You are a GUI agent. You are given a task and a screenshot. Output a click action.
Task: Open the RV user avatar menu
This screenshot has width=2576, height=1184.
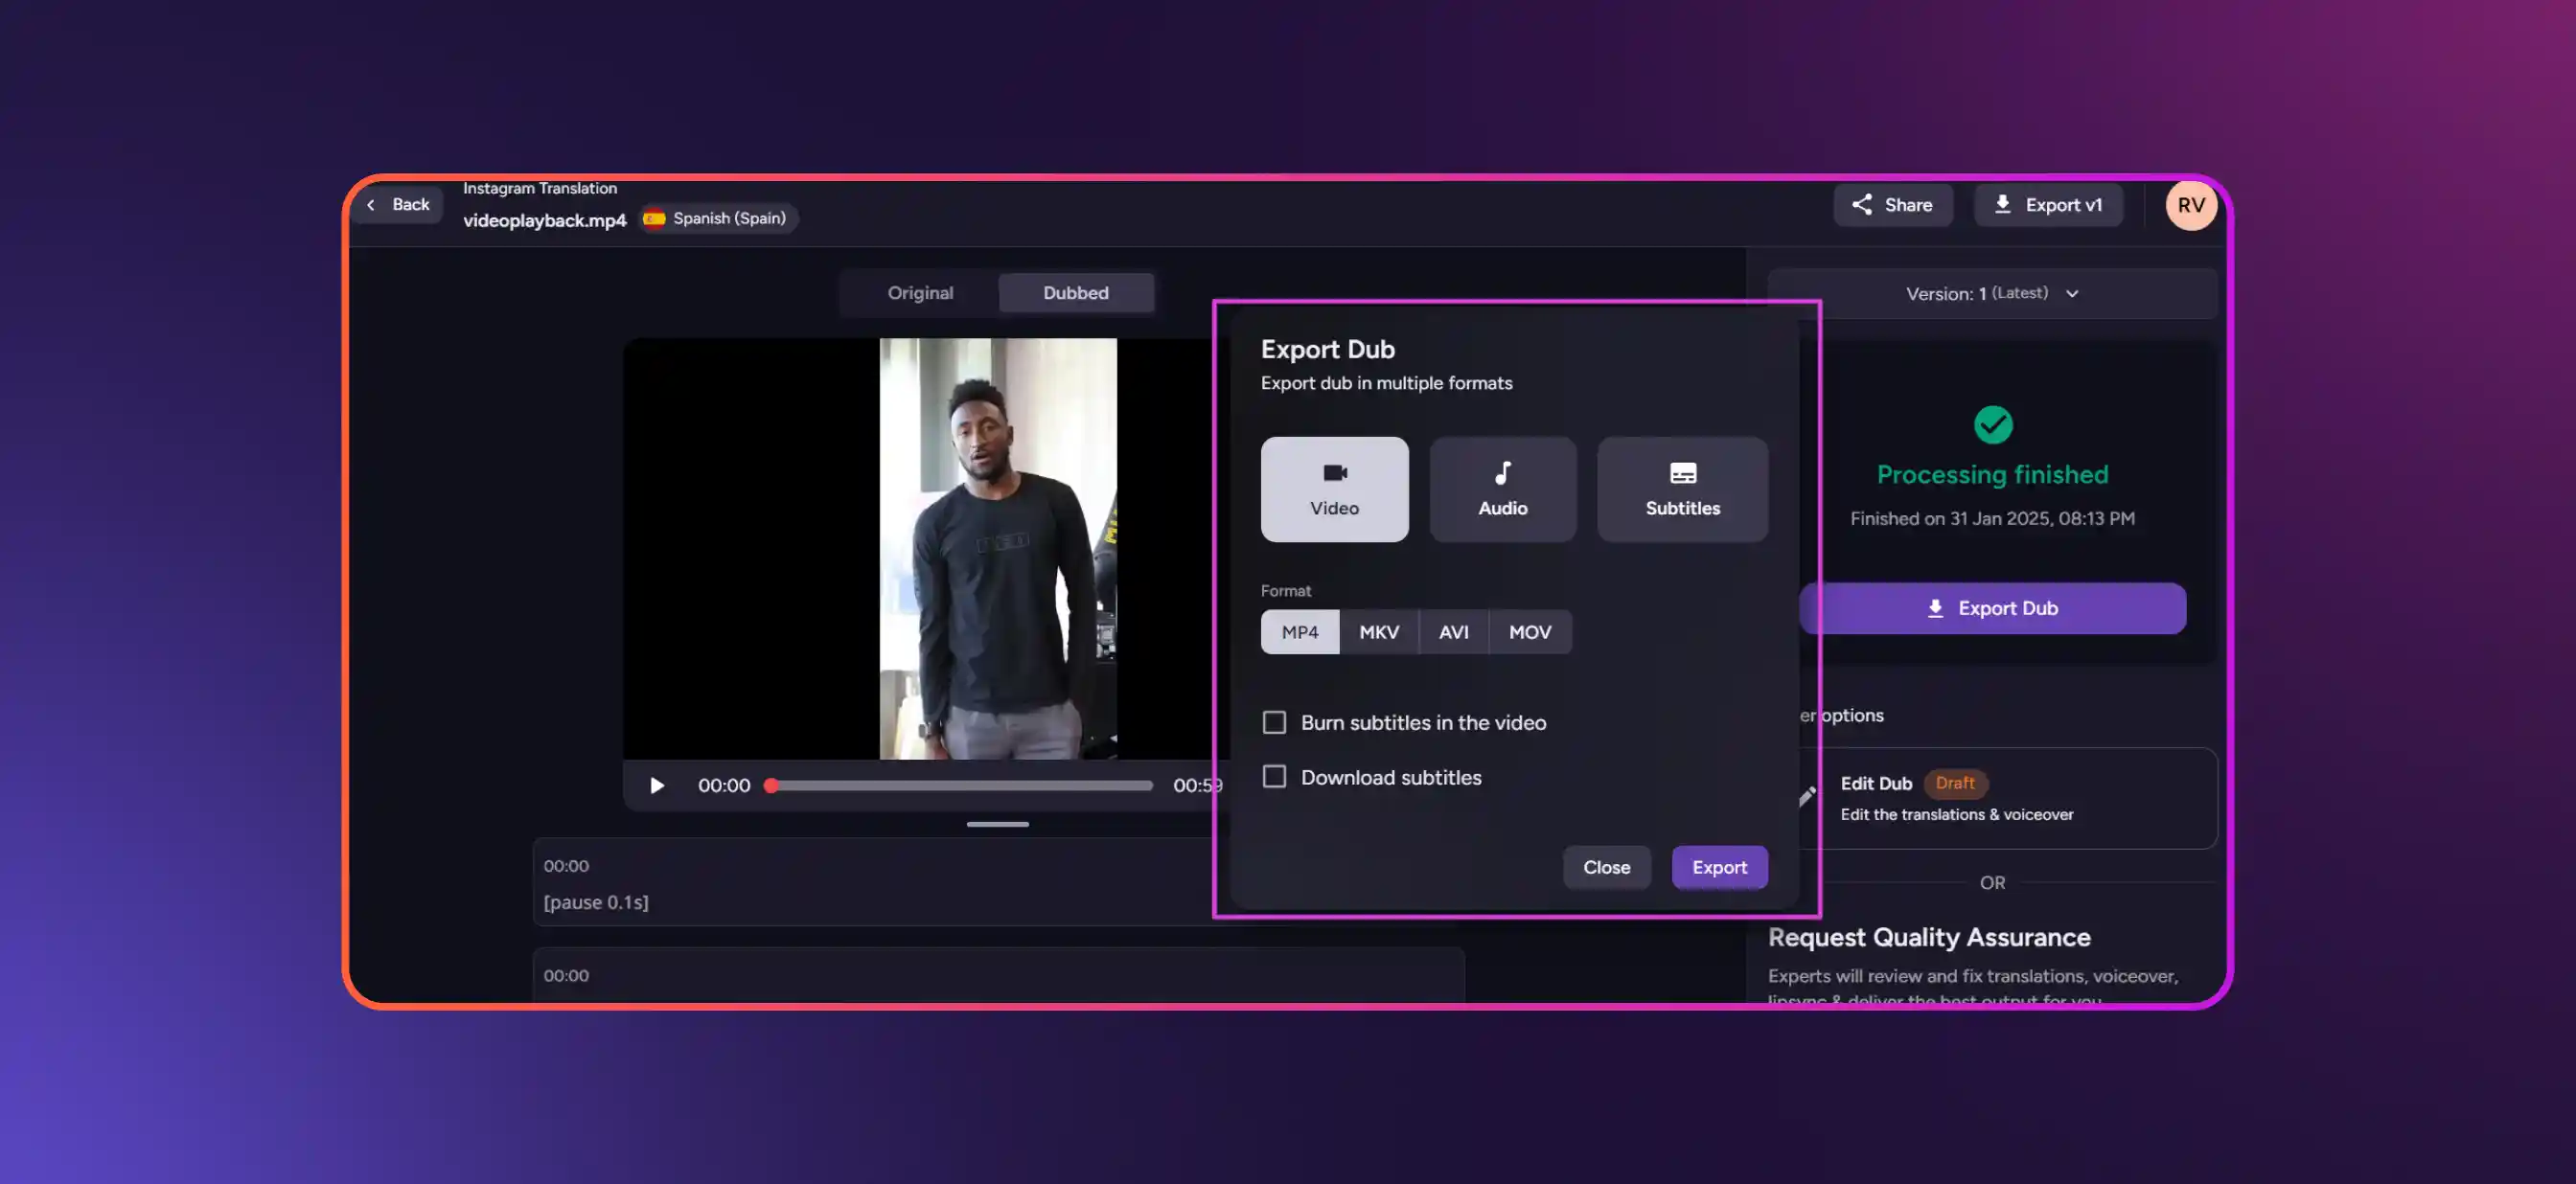tap(2190, 205)
